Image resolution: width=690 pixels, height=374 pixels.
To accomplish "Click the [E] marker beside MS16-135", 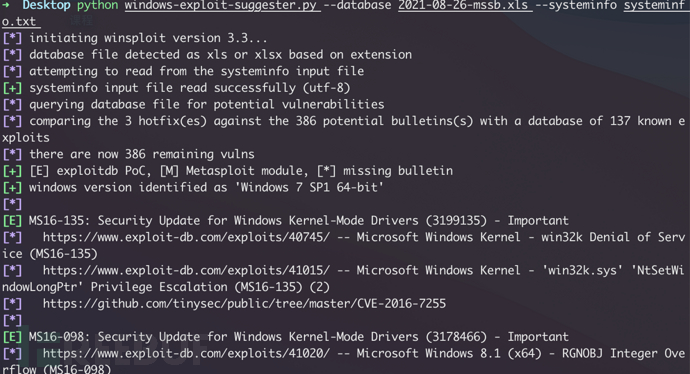I will [12, 220].
